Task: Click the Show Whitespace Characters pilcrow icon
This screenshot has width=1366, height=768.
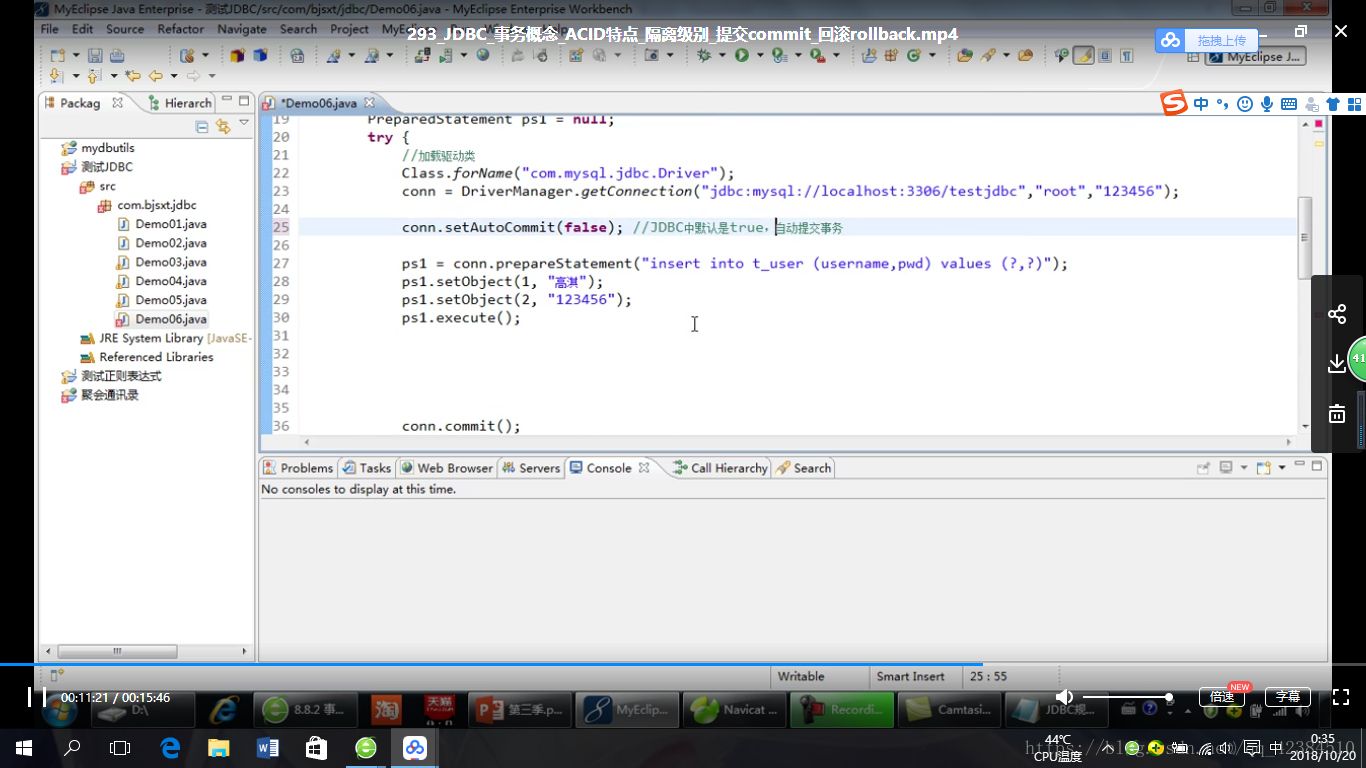Action: [1127, 56]
